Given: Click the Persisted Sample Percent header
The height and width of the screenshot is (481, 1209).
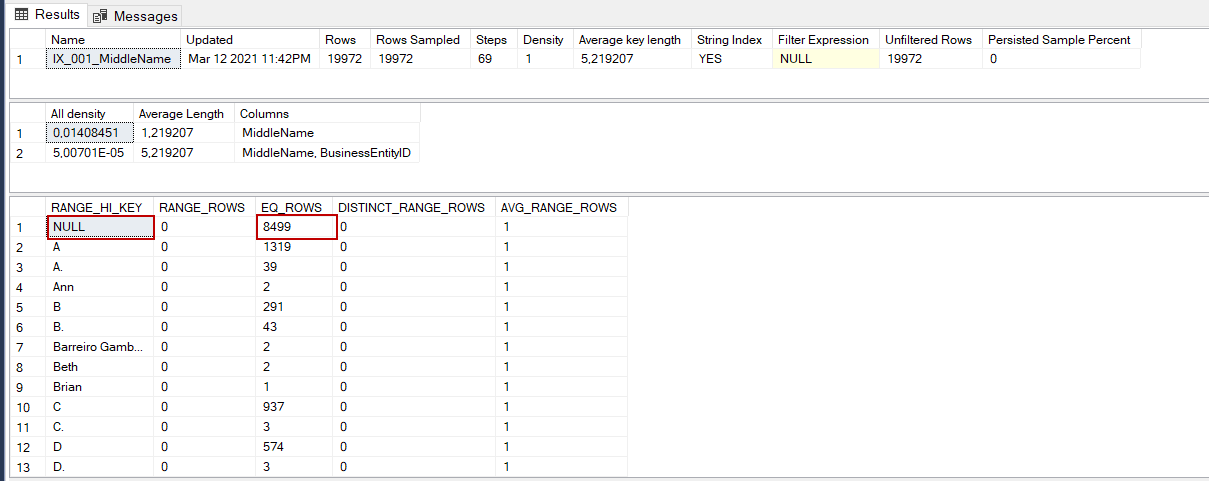Looking at the screenshot, I should [1059, 40].
